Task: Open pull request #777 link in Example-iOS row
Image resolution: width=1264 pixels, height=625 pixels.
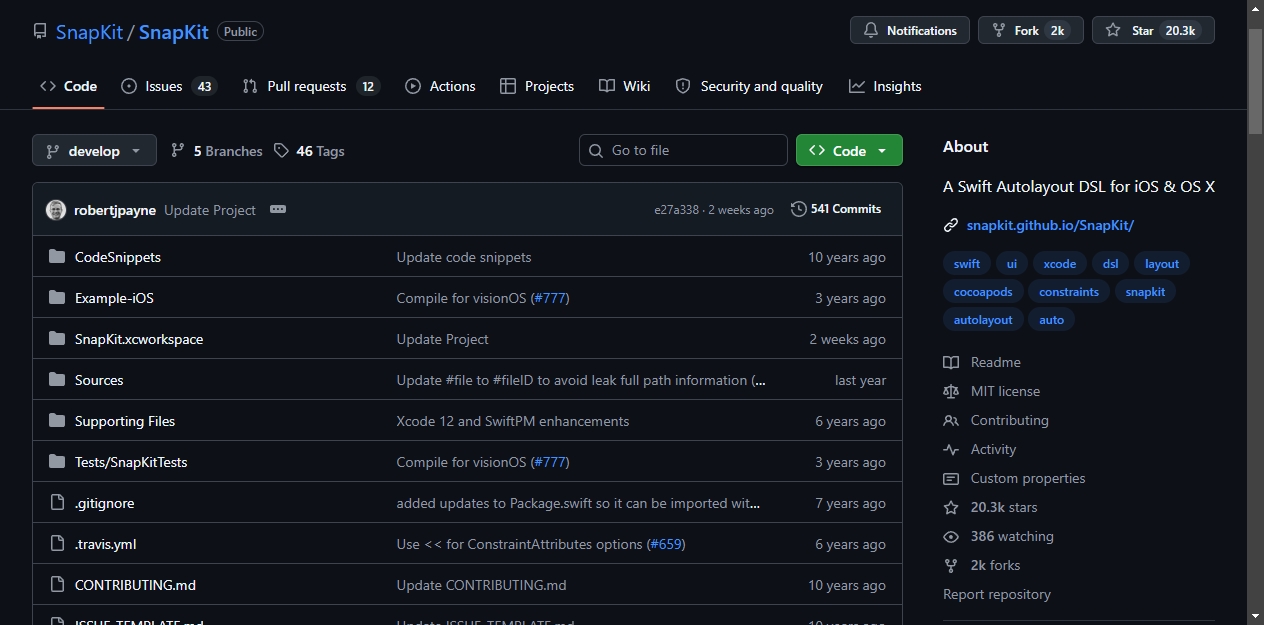Action: (550, 298)
